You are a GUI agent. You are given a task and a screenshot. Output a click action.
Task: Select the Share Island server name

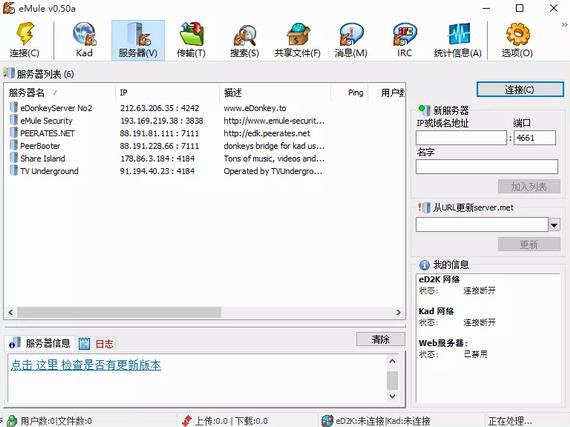coord(43,158)
